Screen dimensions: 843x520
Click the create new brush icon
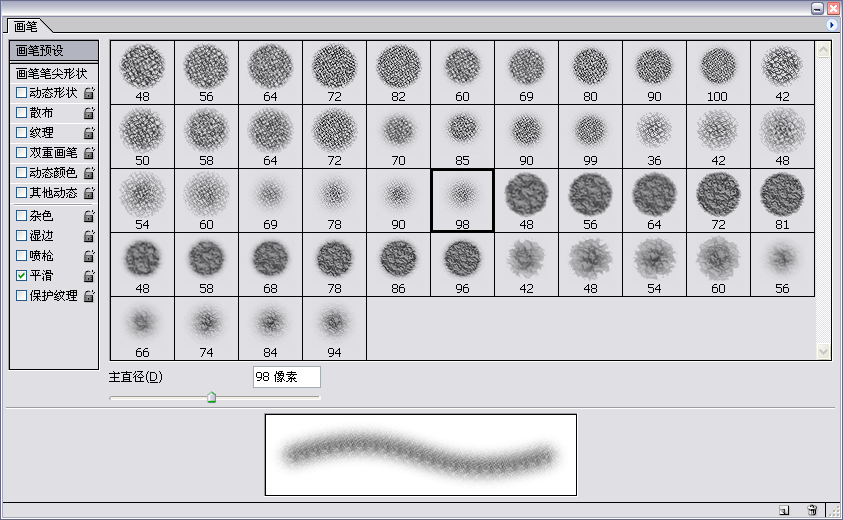pos(784,510)
